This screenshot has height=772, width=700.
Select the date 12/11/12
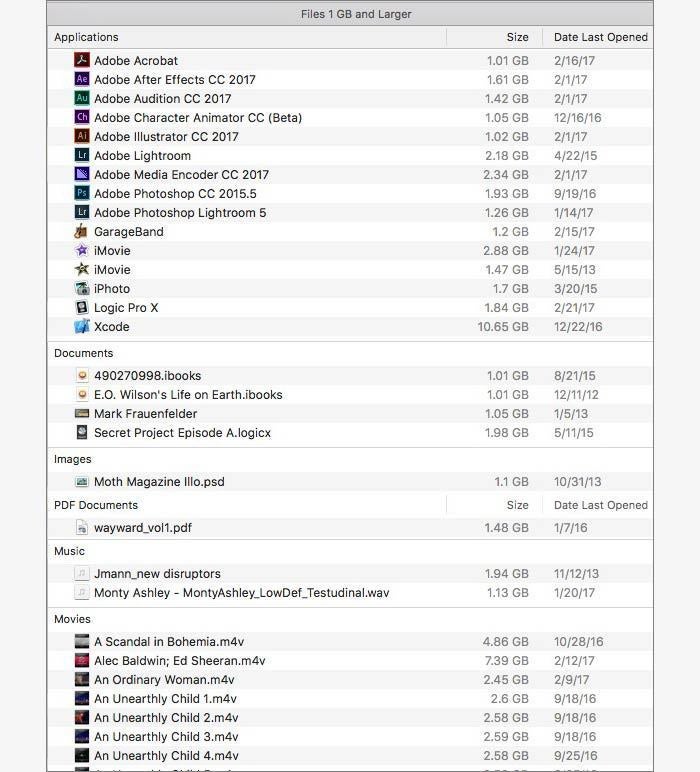click(x=576, y=395)
